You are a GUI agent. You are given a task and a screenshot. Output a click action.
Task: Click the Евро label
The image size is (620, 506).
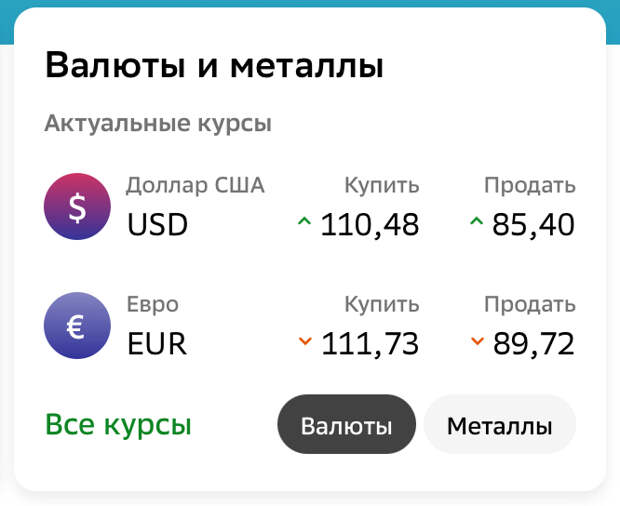pos(152,304)
